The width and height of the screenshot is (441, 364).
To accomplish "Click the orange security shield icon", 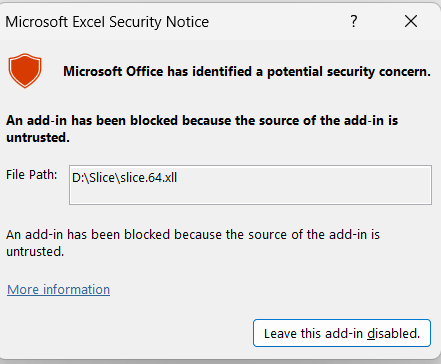I will (x=25, y=70).
